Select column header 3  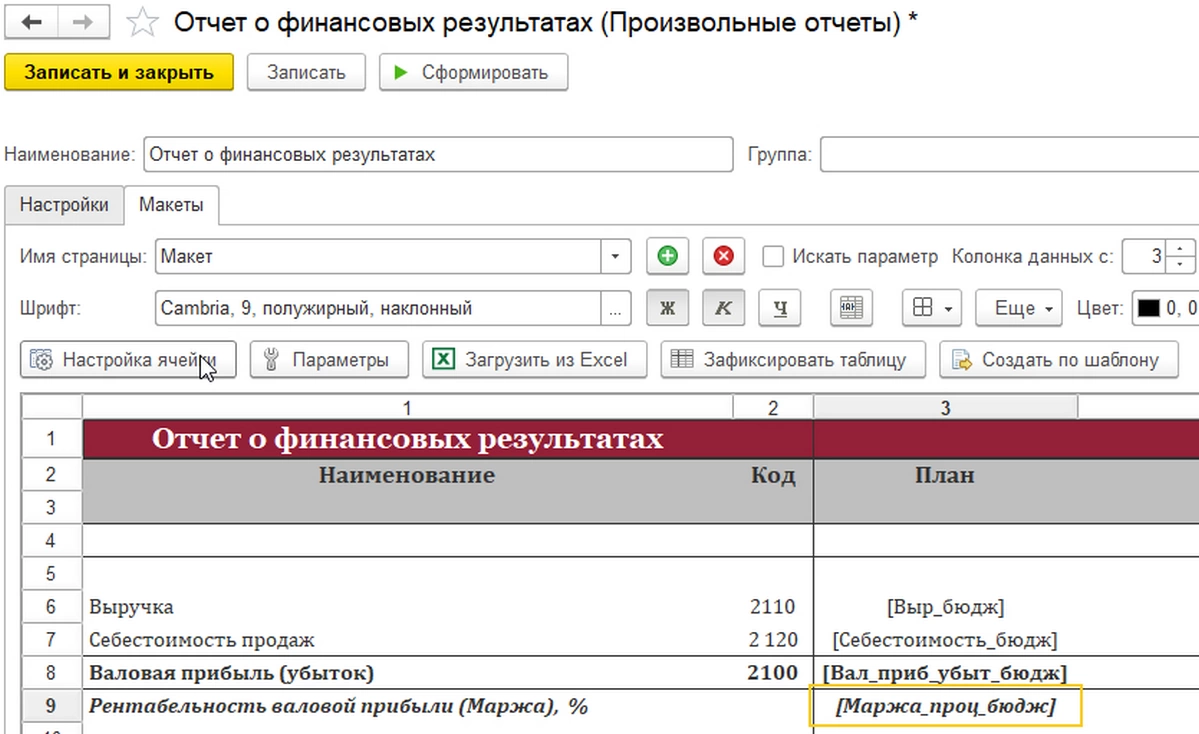coord(945,408)
